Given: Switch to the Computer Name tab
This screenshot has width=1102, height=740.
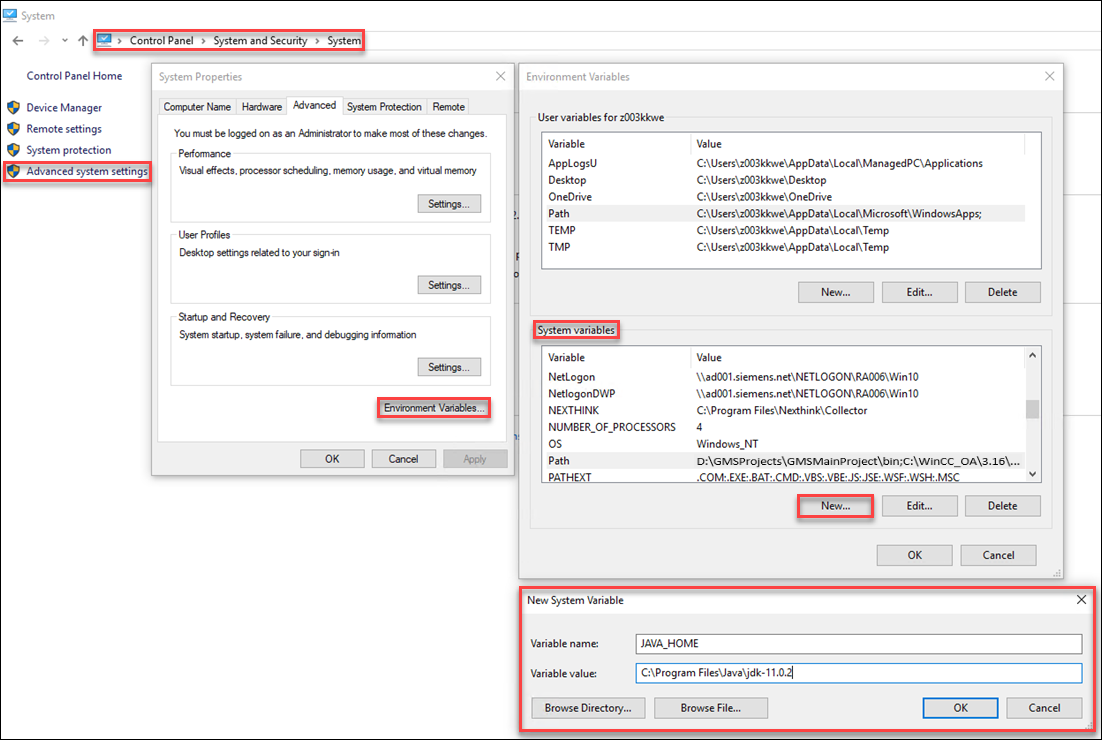Looking at the screenshot, I should [x=197, y=106].
